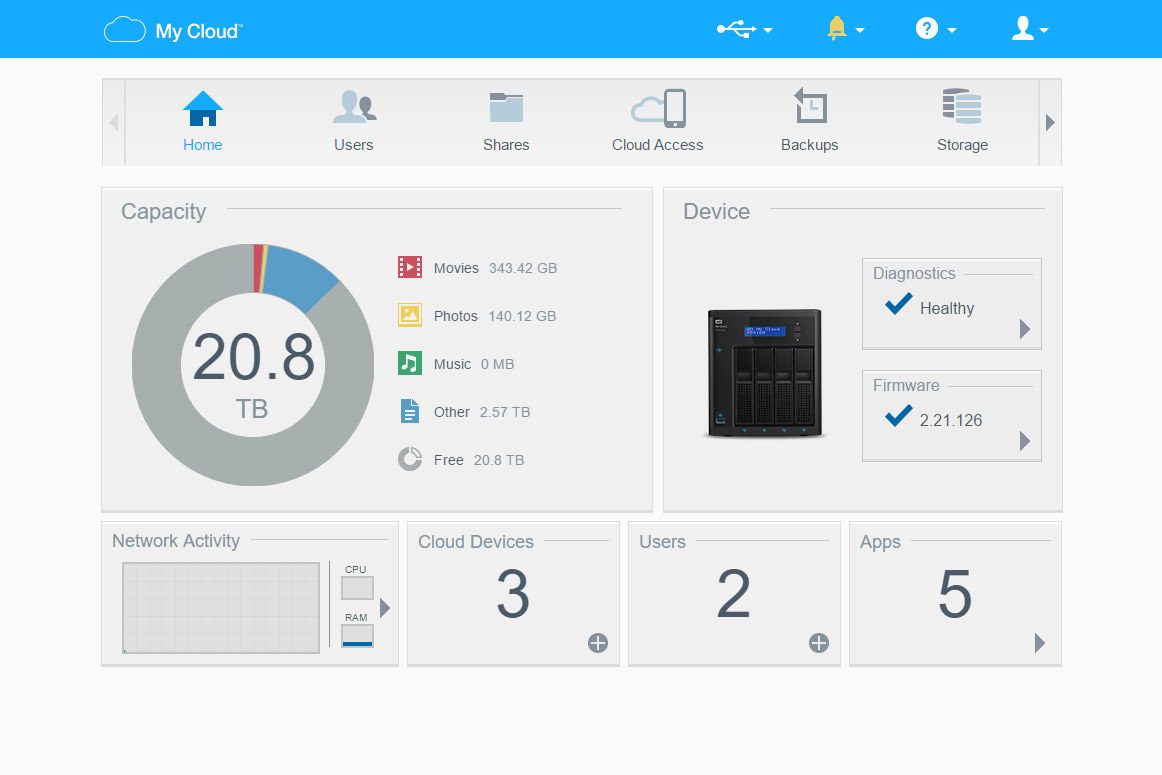The width and height of the screenshot is (1162, 775).
Task: Click the Photos picture icon
Action: [410, 315]
